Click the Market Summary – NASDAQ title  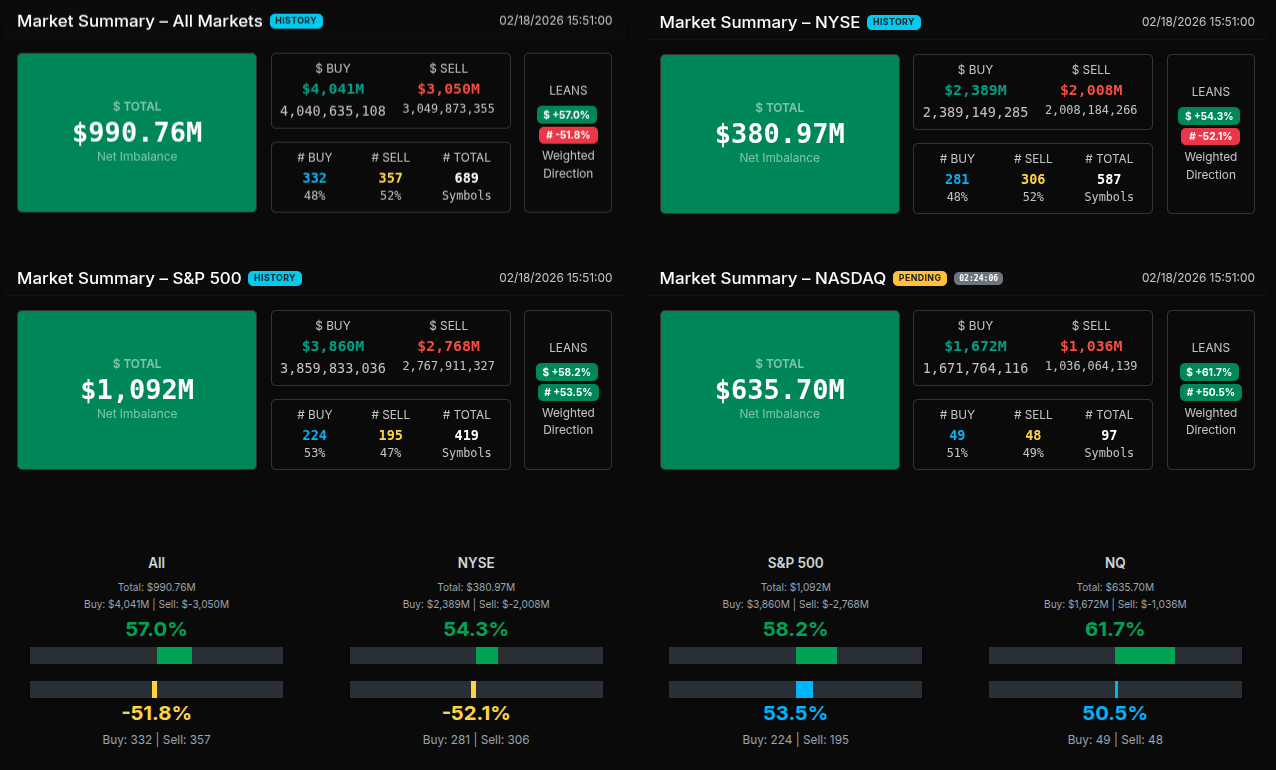772,278
